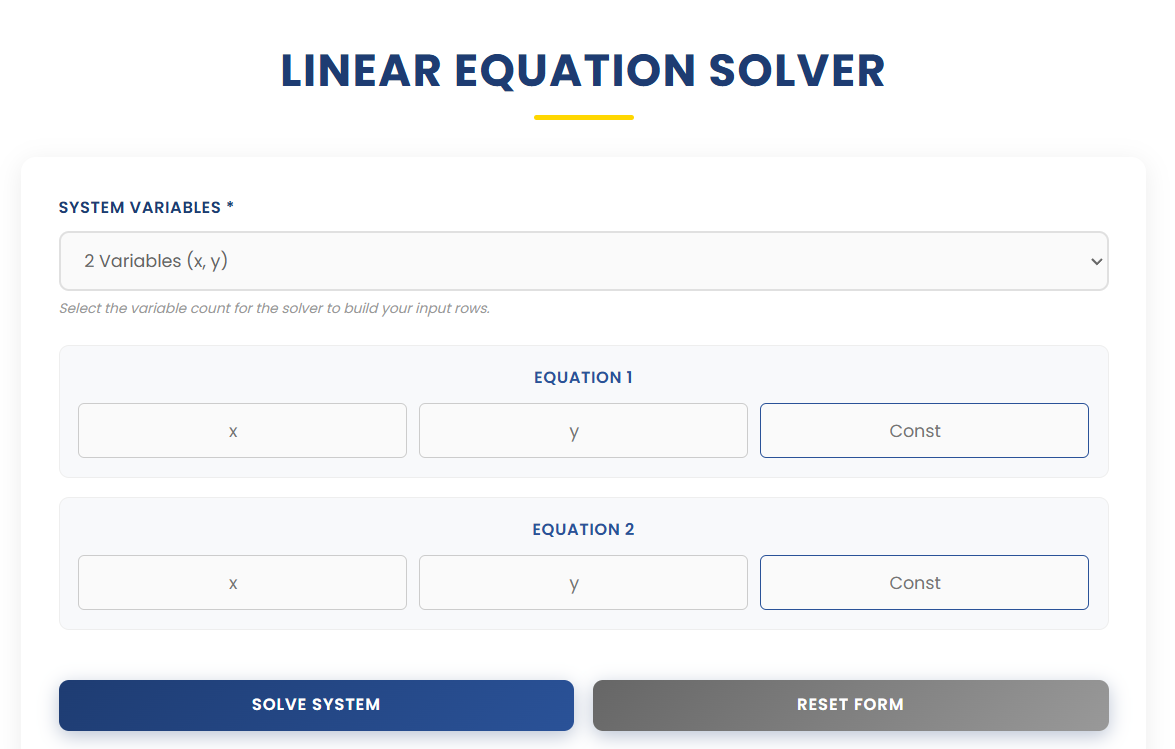Viewport: 1175px width, 749px height.
Task: Select the Const field in Equation 1
Action: [x=924, y=430]
